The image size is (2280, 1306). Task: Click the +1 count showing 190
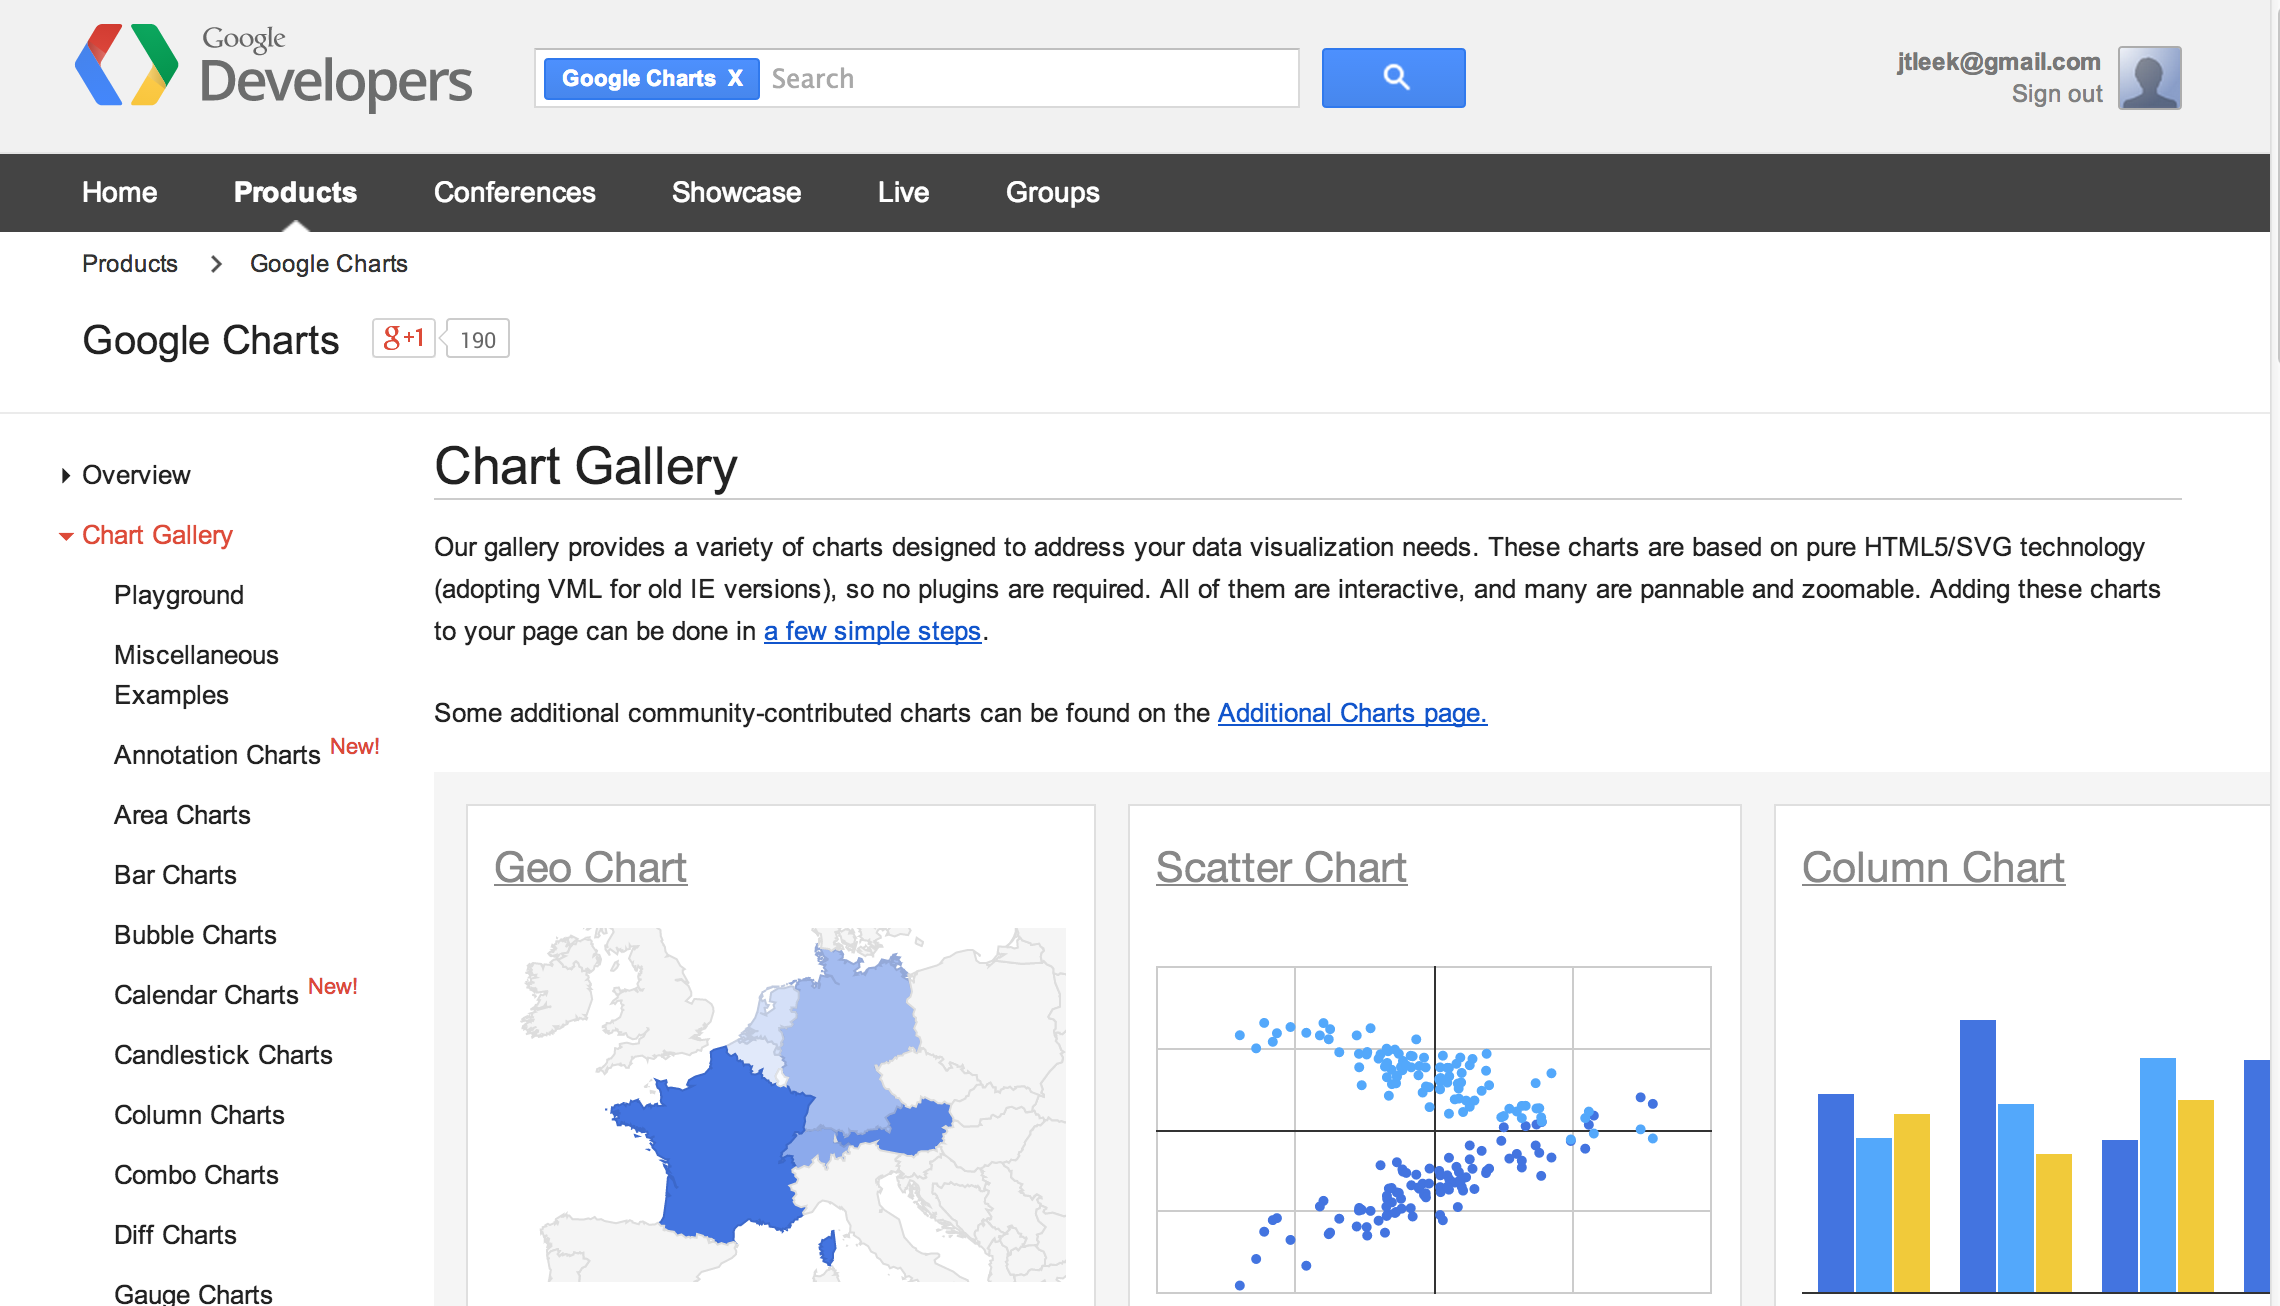pos(477,340)
